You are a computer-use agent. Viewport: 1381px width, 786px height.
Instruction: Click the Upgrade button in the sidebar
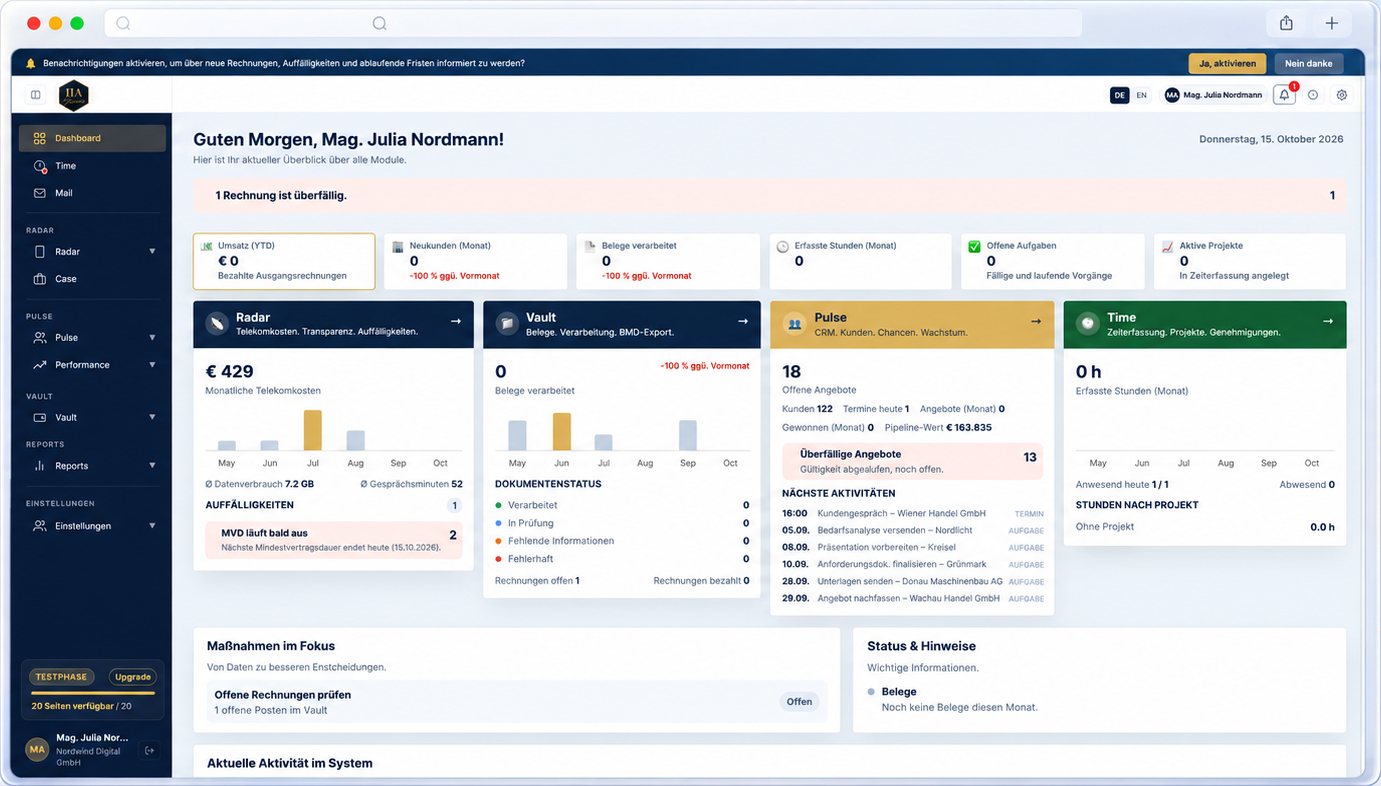[133, 677]
